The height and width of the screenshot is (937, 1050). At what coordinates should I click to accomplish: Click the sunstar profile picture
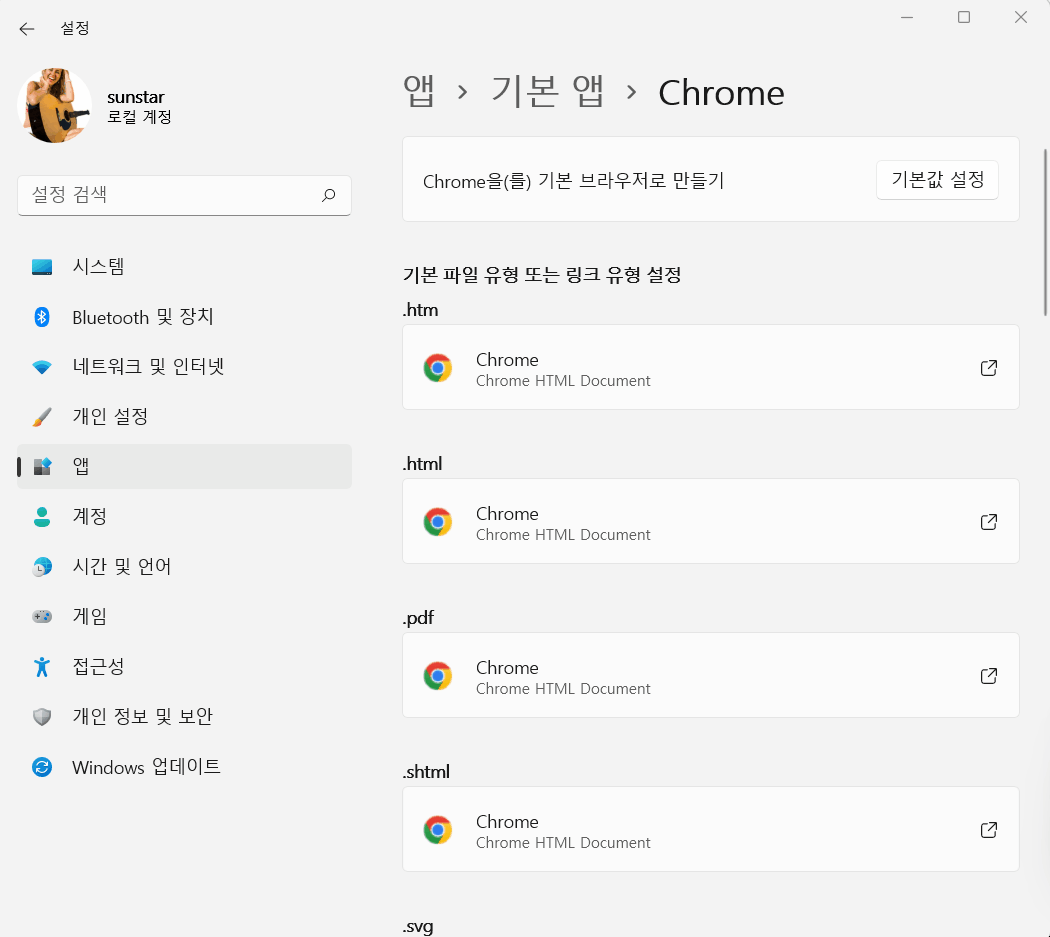55,105
